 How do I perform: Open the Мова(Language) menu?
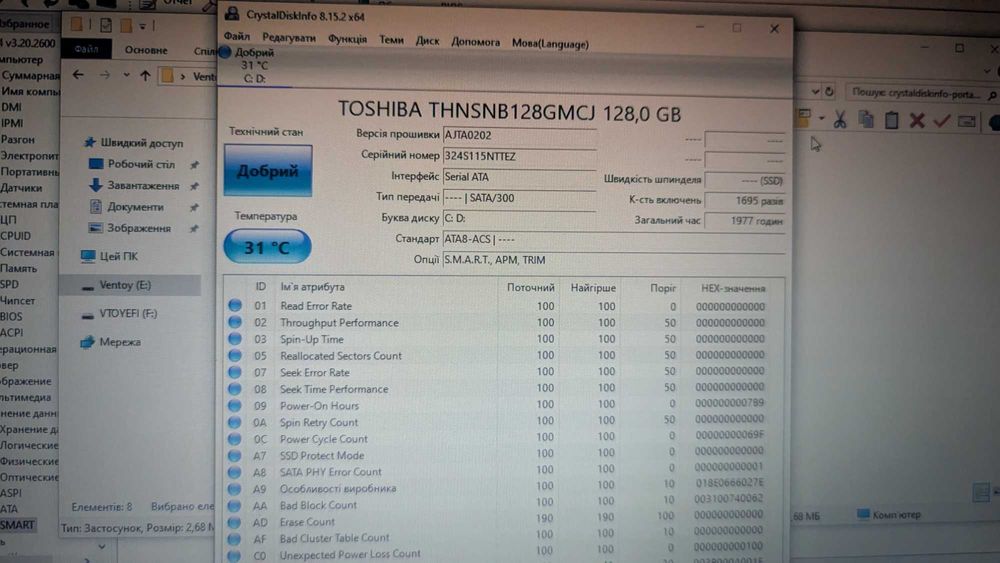click(550, 44)
